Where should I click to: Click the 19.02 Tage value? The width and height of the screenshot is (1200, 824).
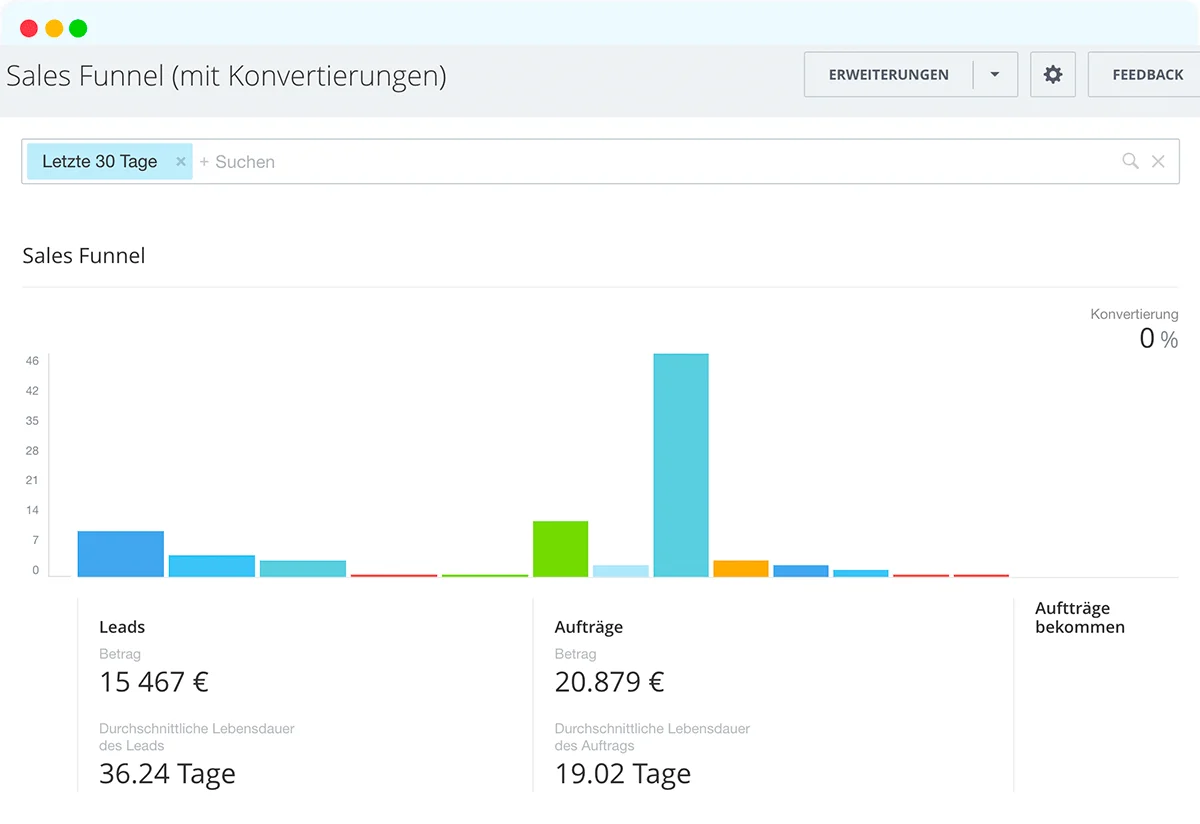623,774
